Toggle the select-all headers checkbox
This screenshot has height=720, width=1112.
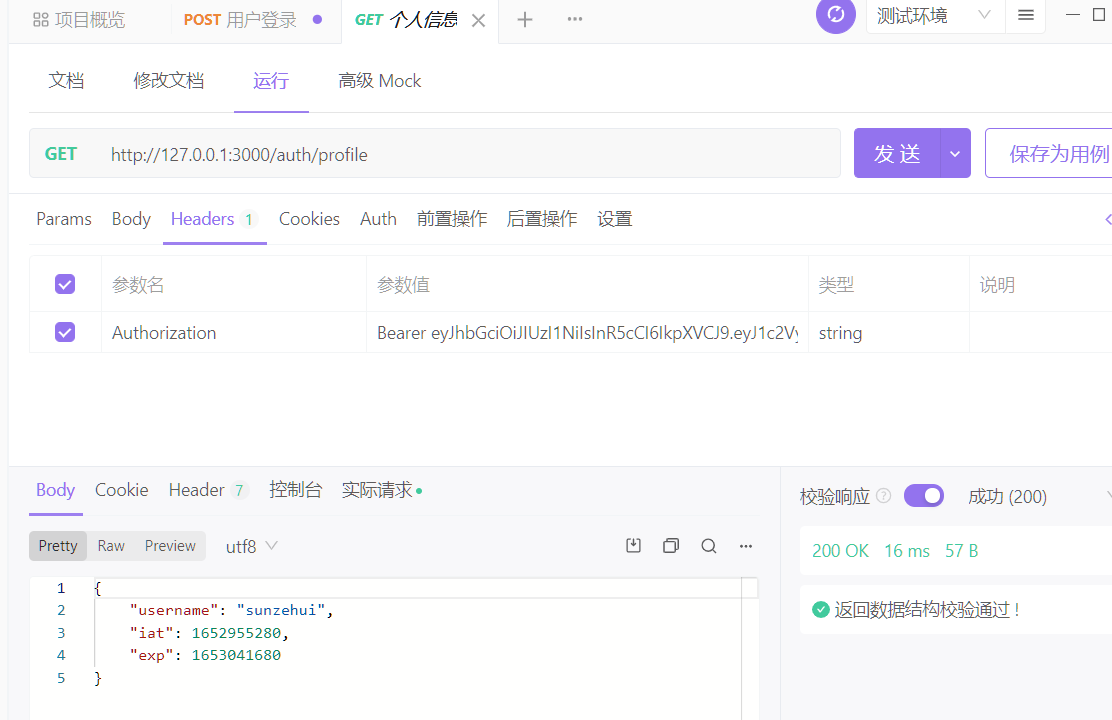click(65, 285)
